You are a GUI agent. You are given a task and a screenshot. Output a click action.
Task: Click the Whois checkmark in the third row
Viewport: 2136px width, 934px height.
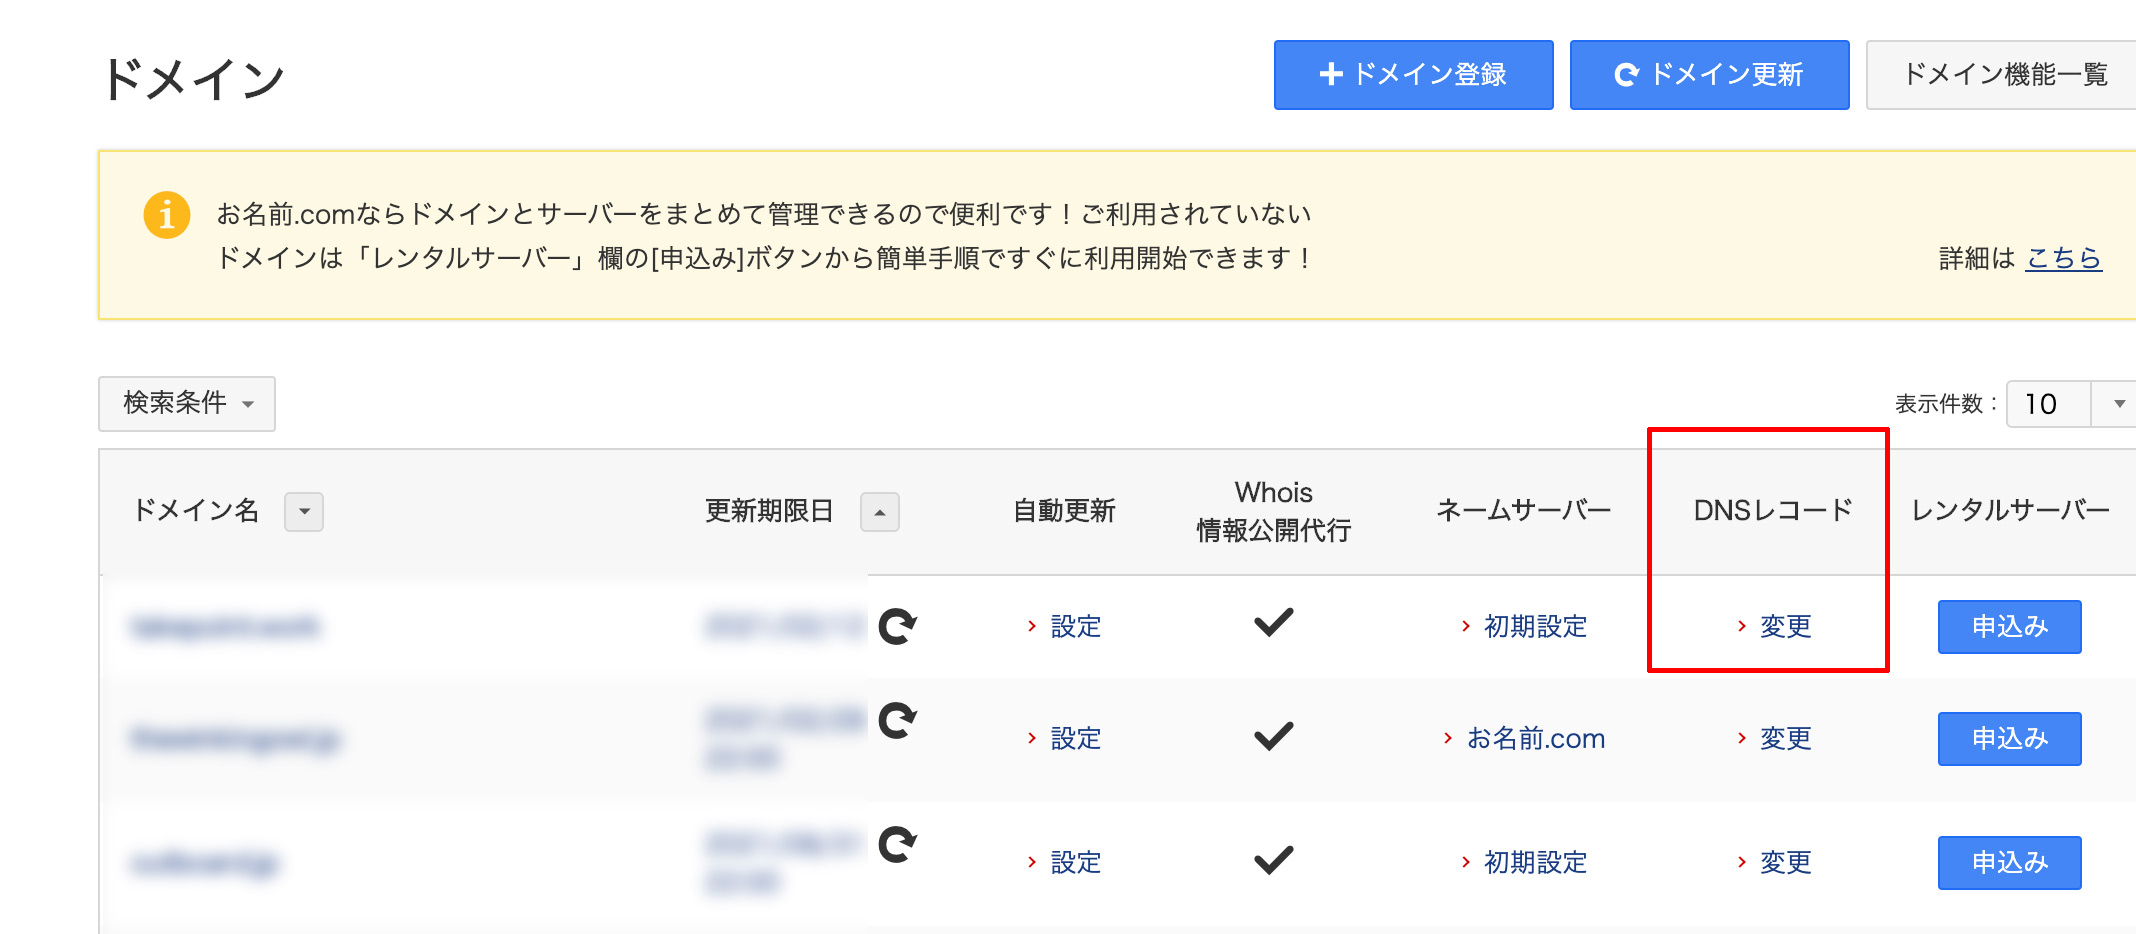click(1273, 859)
